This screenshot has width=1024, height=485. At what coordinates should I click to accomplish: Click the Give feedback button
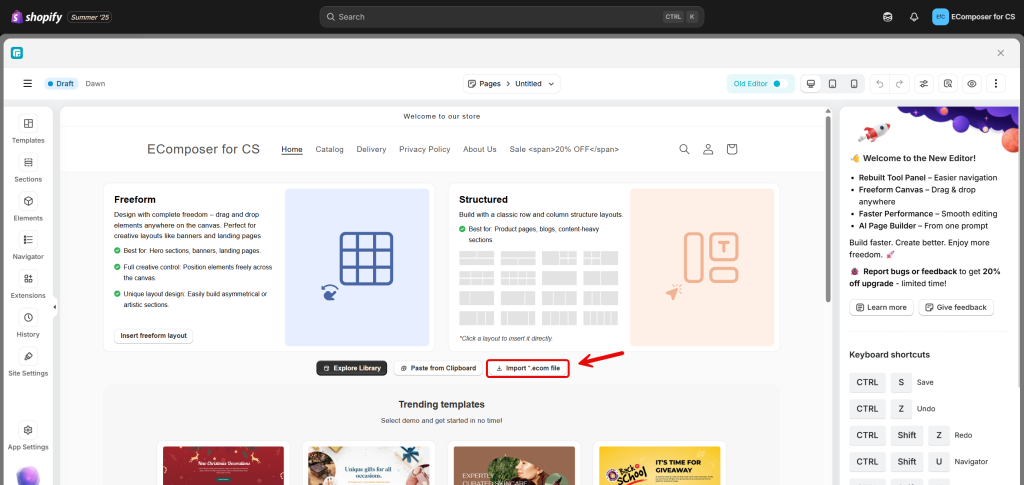pyautogui.click(x=956, y=307)
